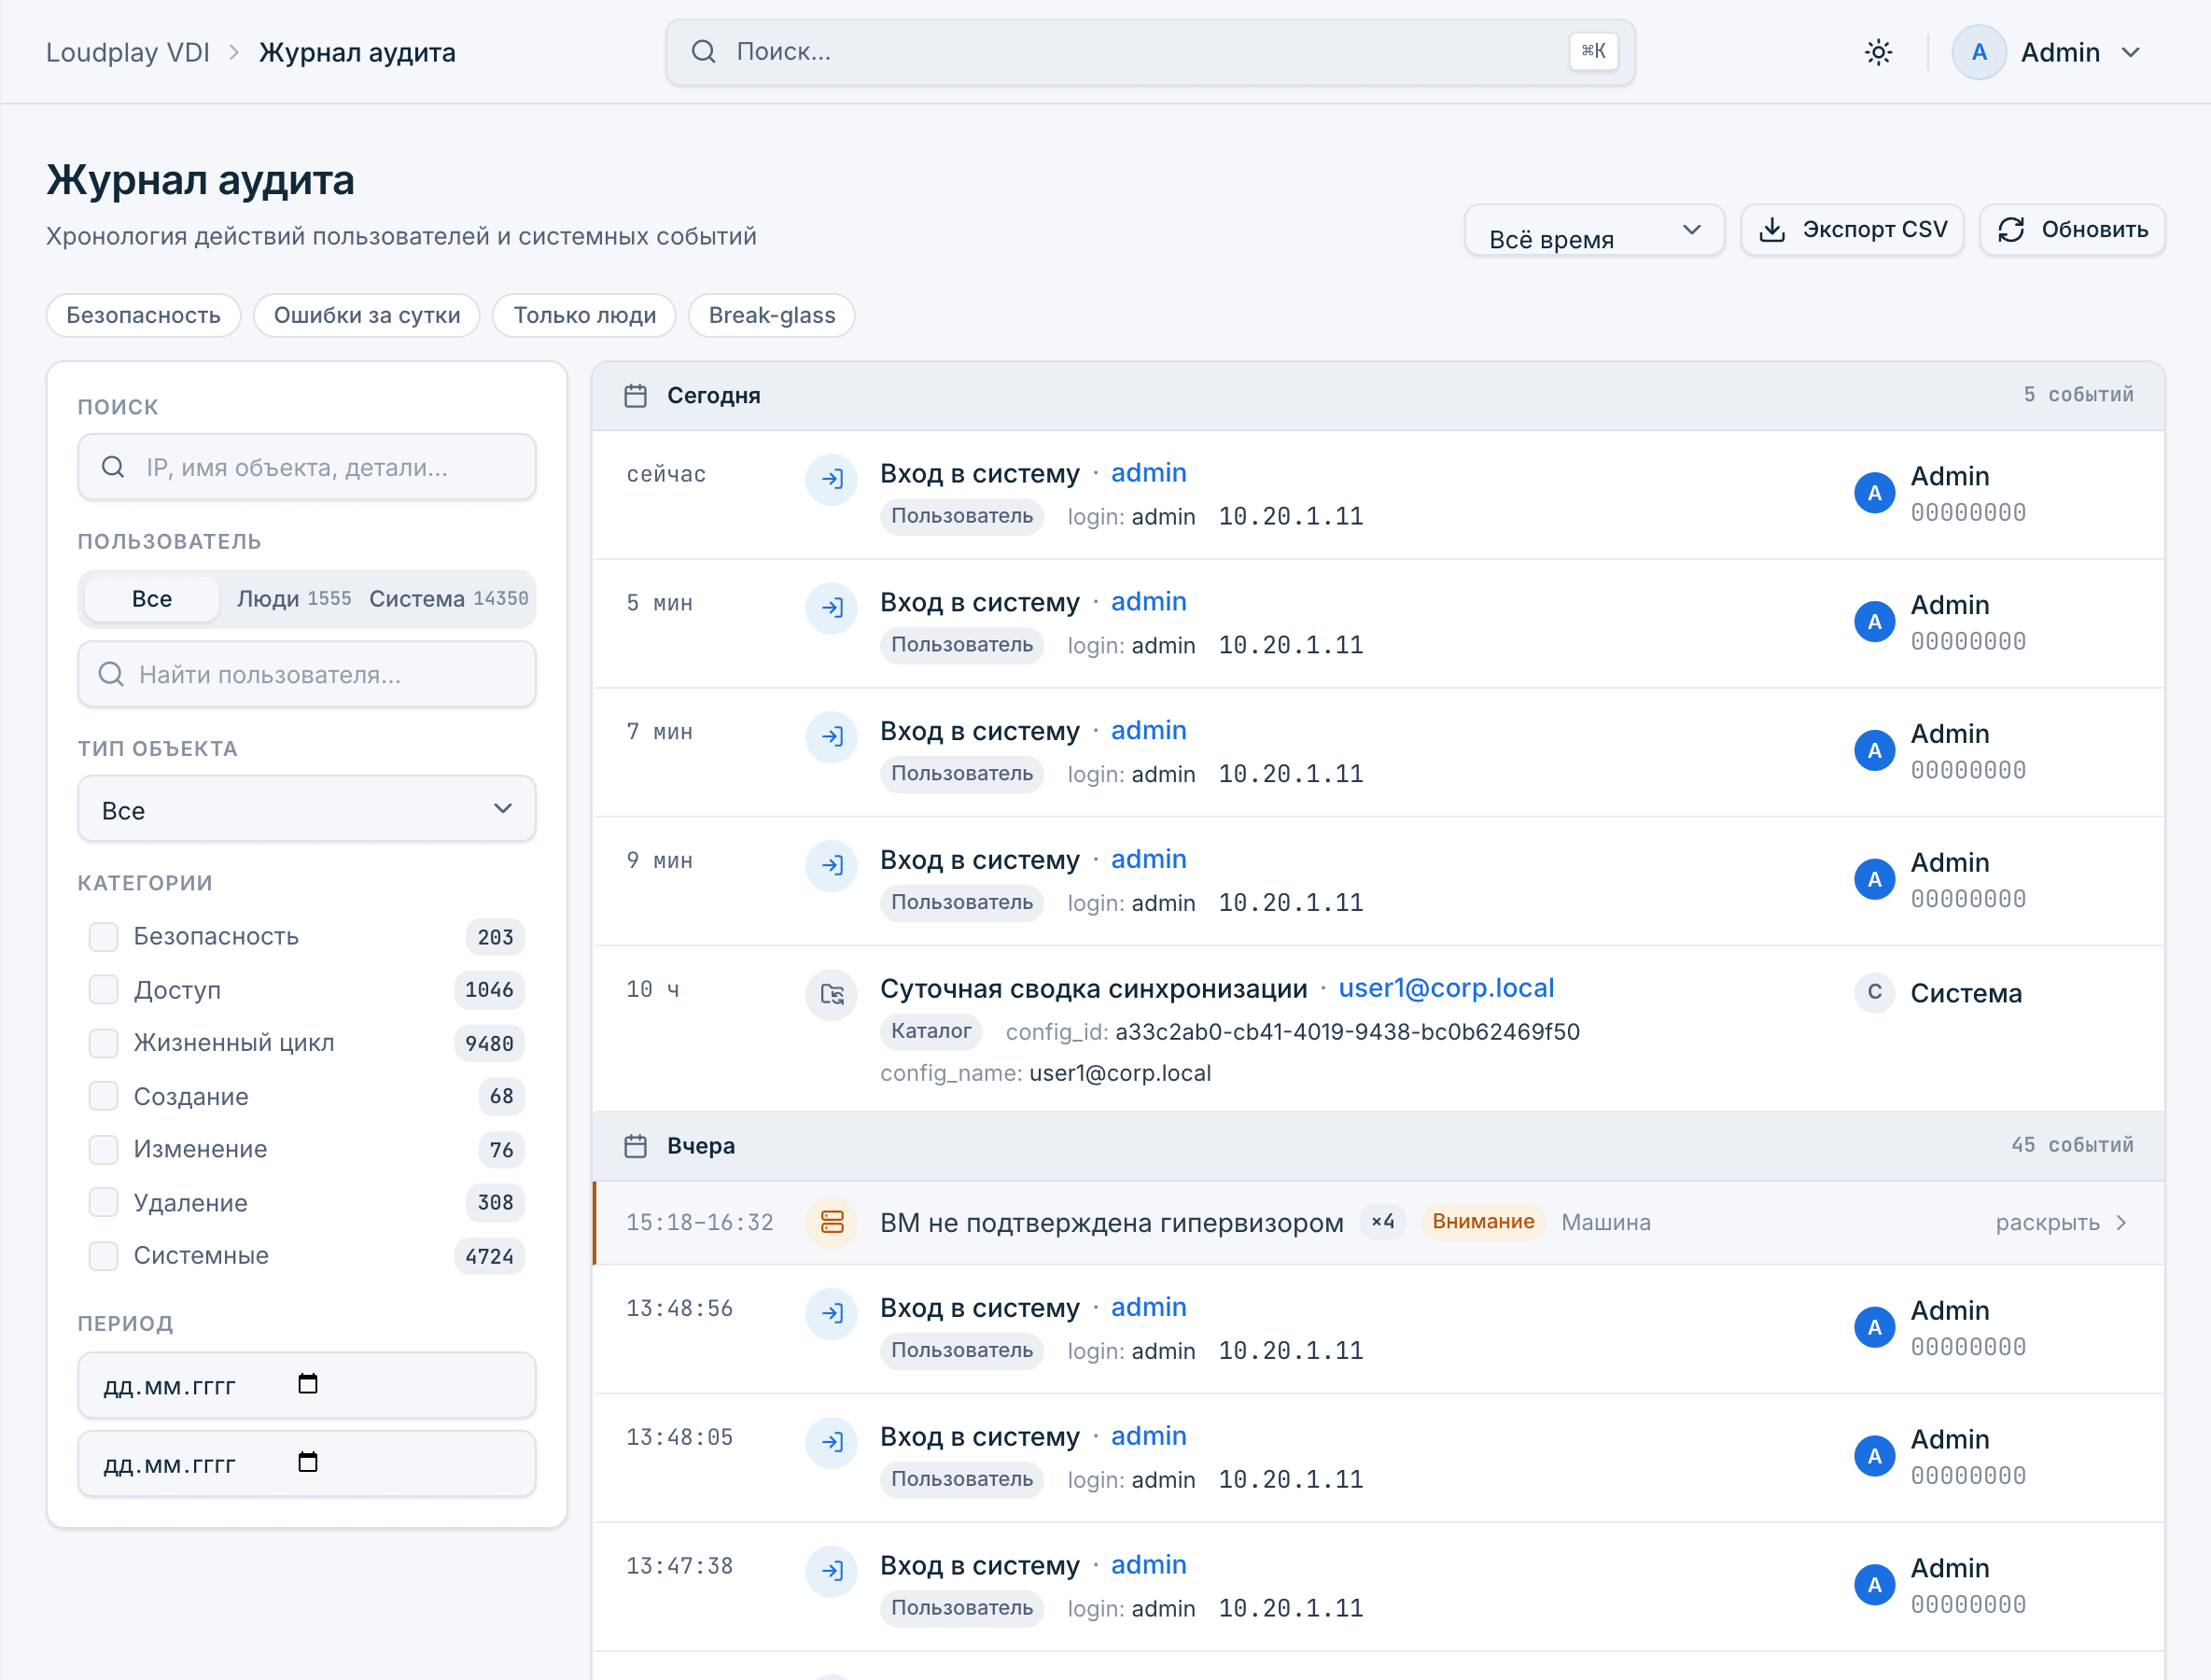
Task: Click the login icon on the 13:48:56 event
Action: click(831, 1313)
